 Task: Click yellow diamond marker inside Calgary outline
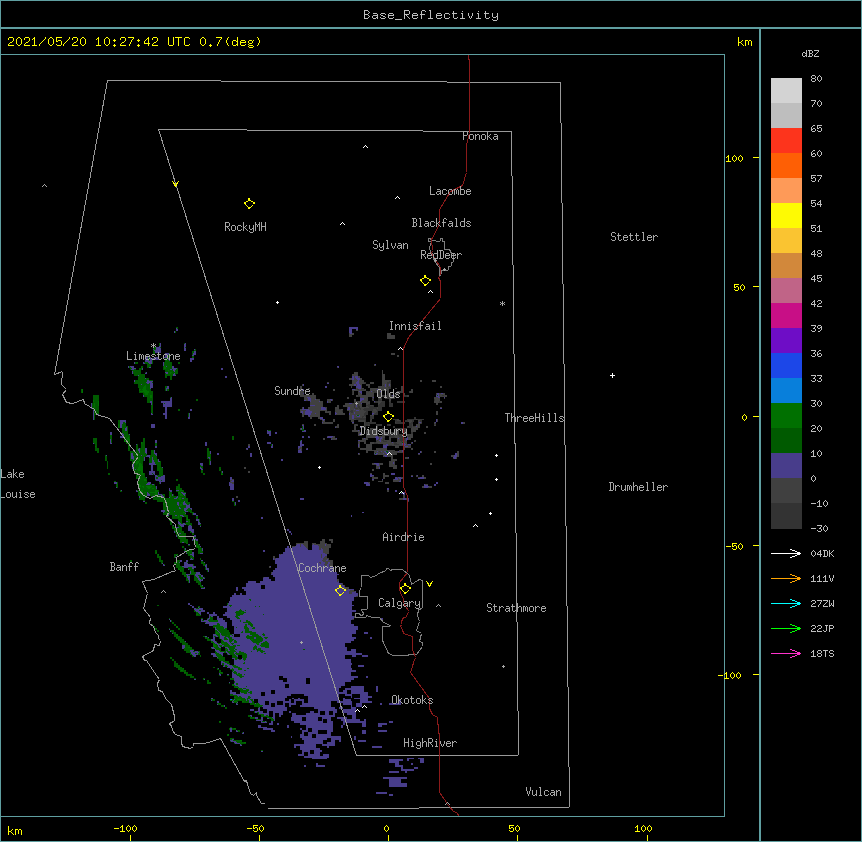405,589
